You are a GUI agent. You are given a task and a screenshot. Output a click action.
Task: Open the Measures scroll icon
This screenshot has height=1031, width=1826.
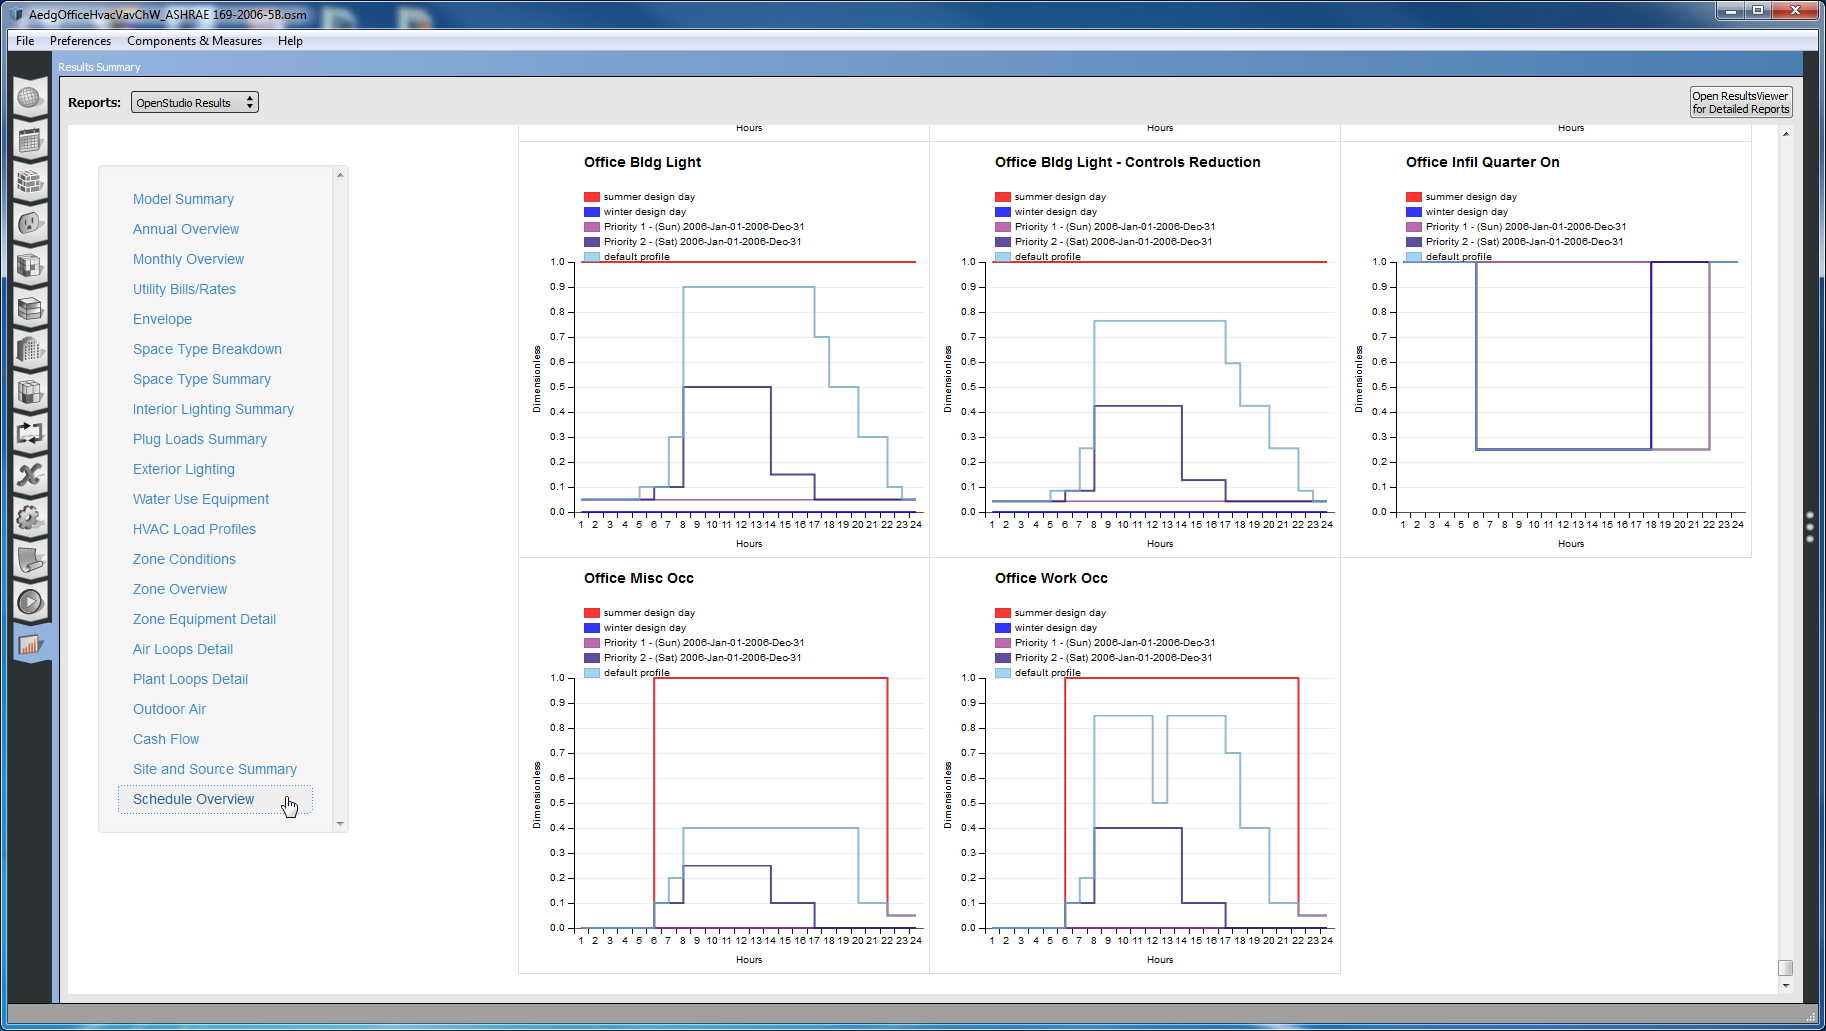click(x=30, y=559)
